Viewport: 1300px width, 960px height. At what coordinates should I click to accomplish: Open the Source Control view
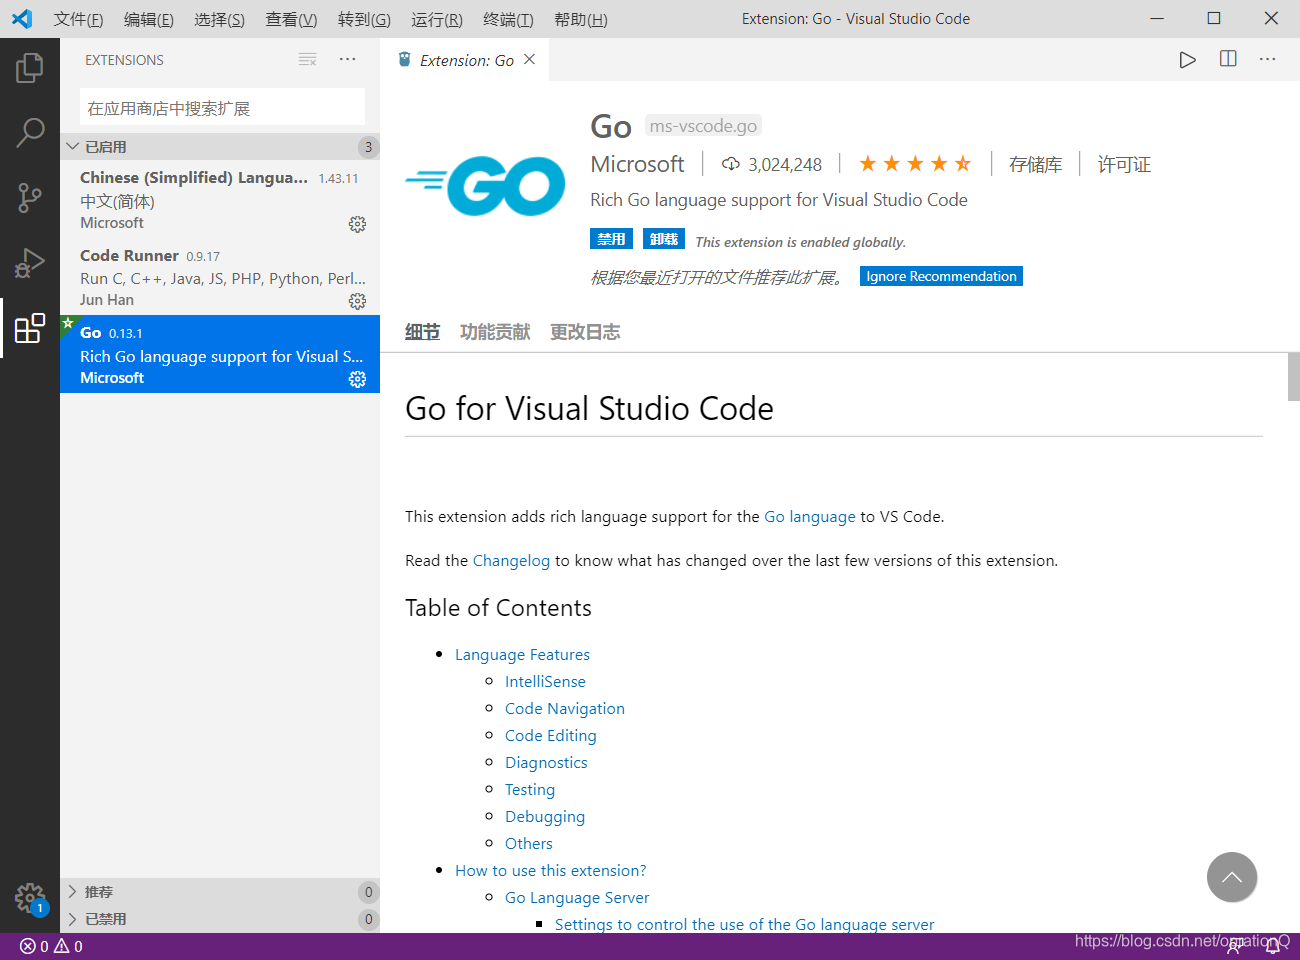(x=30, y=198)
